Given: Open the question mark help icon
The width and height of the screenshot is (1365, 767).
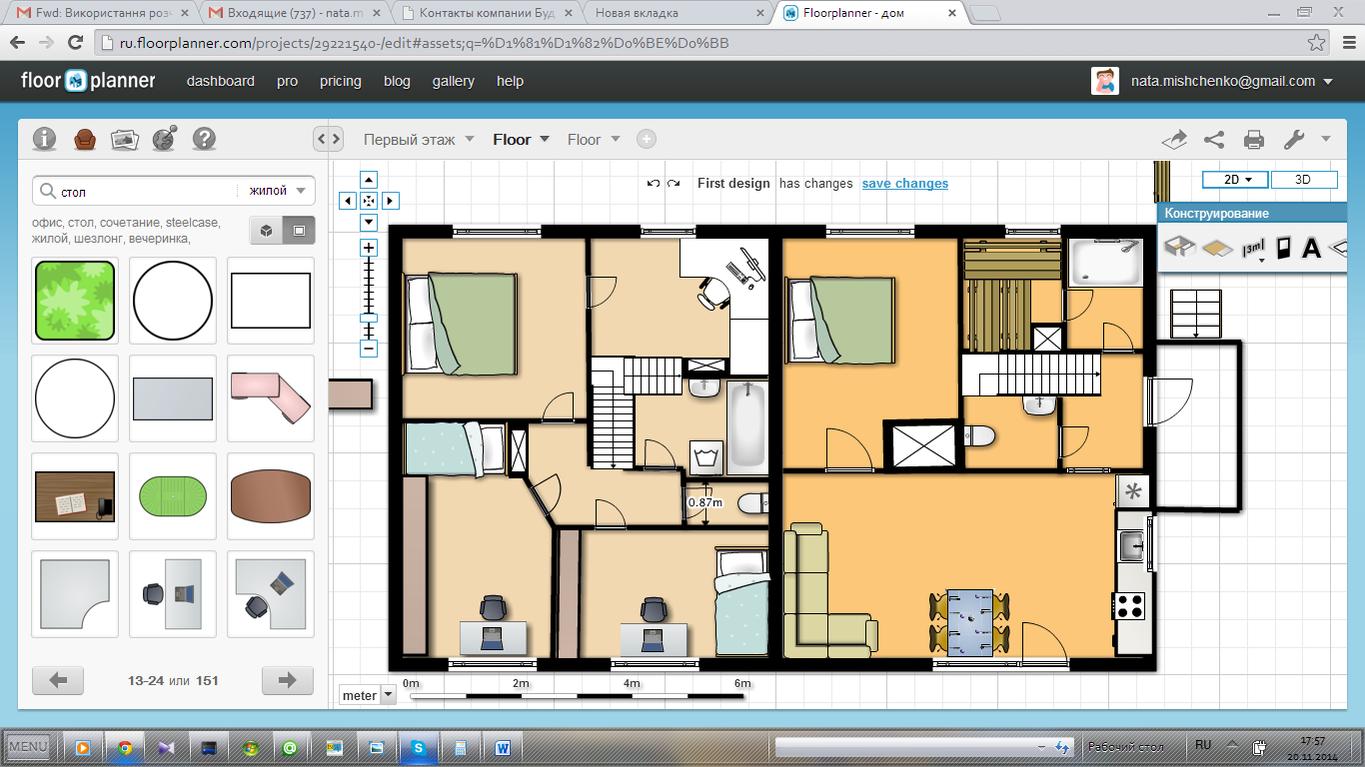Looking at the screenshot, I should click(204, 139).
